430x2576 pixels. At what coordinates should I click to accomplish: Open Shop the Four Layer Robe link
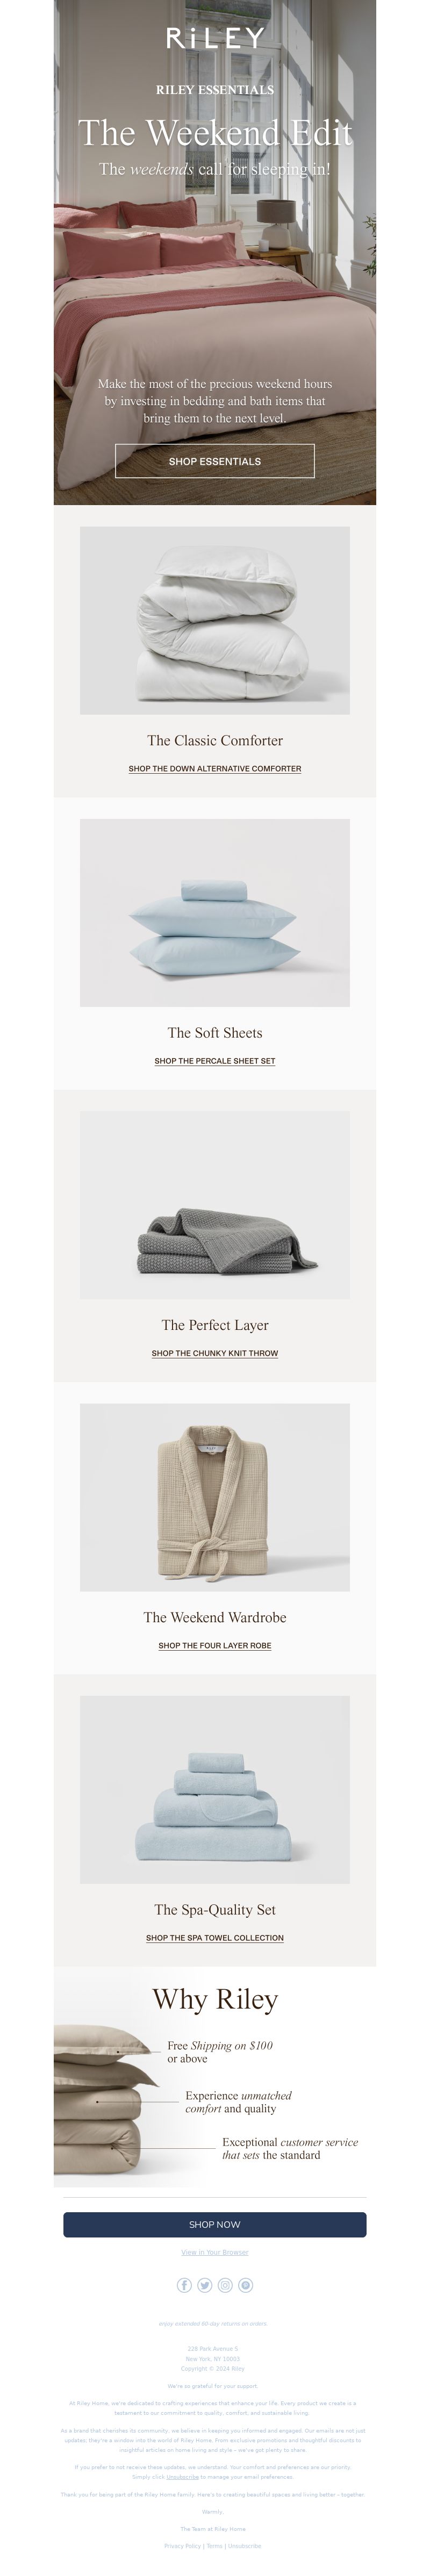215,1645
